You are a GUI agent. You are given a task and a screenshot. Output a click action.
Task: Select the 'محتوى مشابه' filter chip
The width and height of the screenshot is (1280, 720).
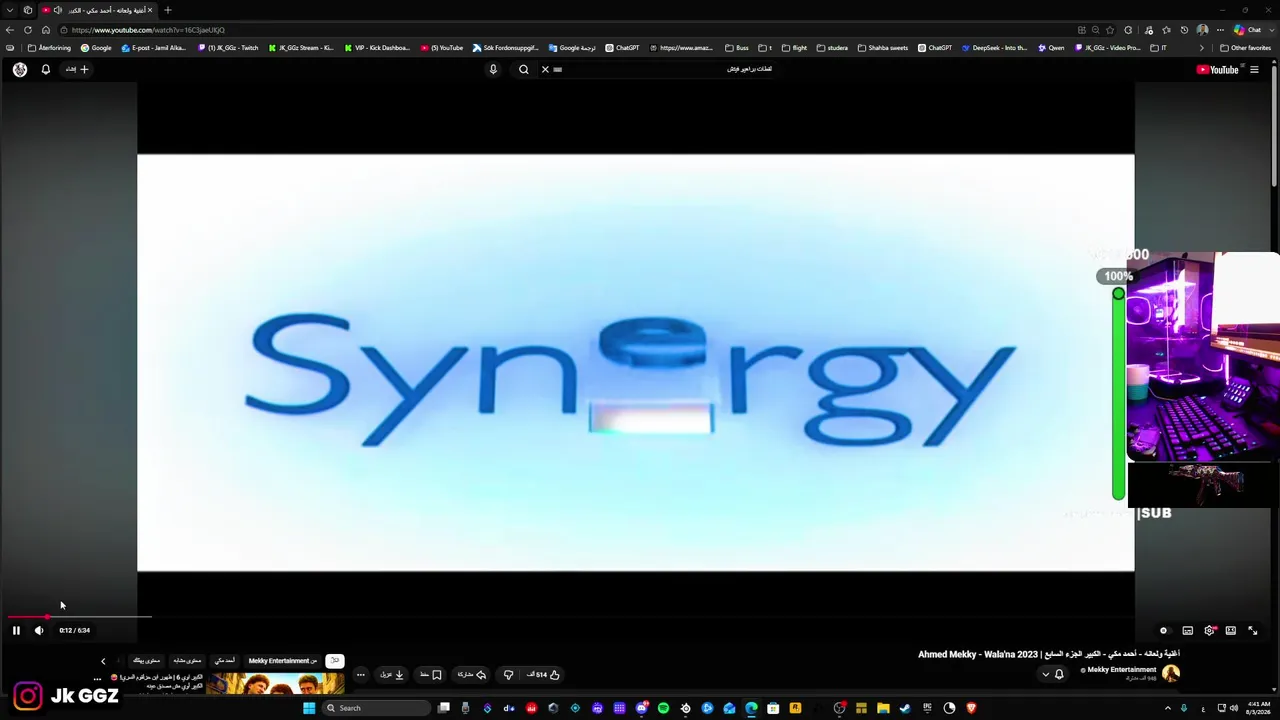coord(187,661)
